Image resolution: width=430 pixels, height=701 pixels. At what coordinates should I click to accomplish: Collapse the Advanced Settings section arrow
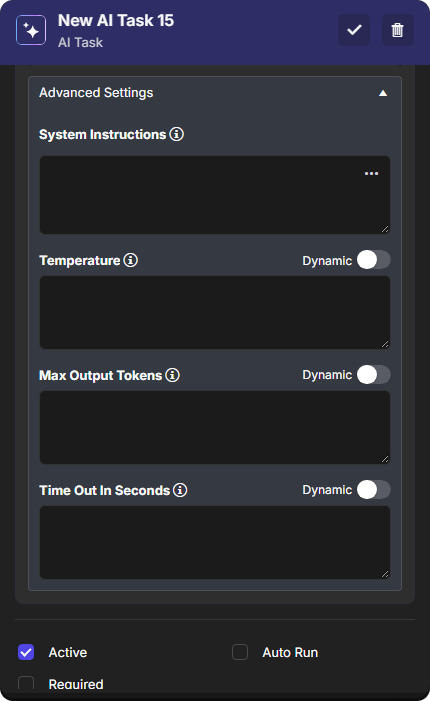[383, 93]
